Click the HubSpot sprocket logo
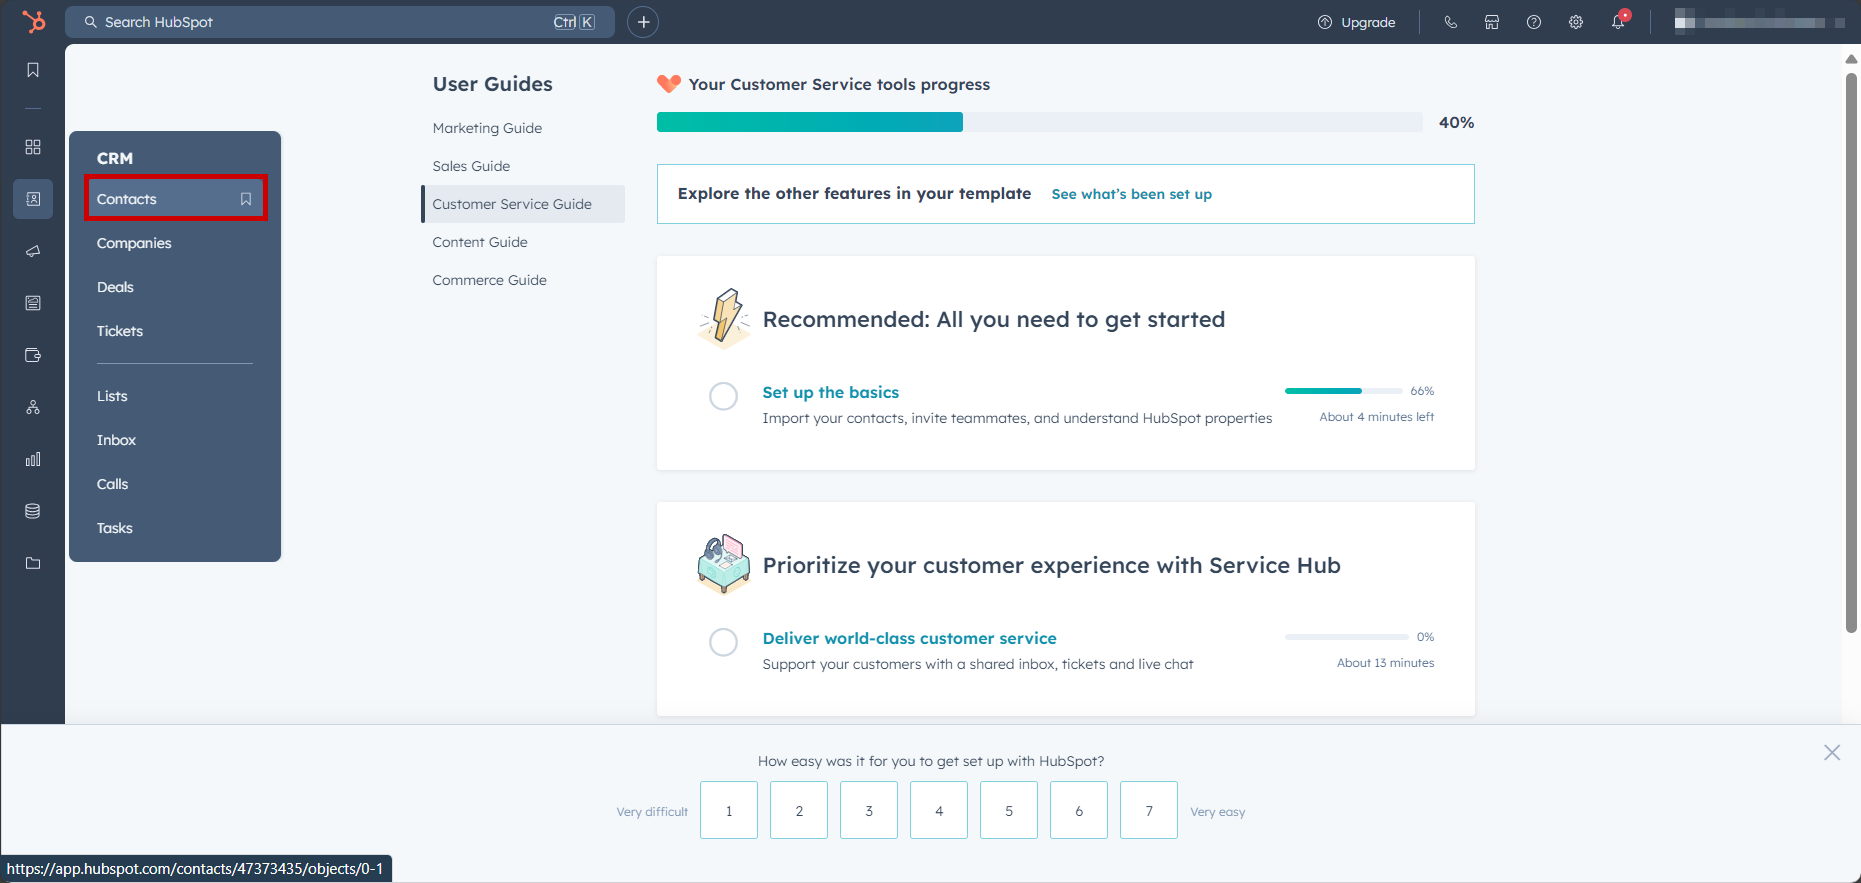The height and width of the screenshot is (883, 1861). click(x=33, y=21)
